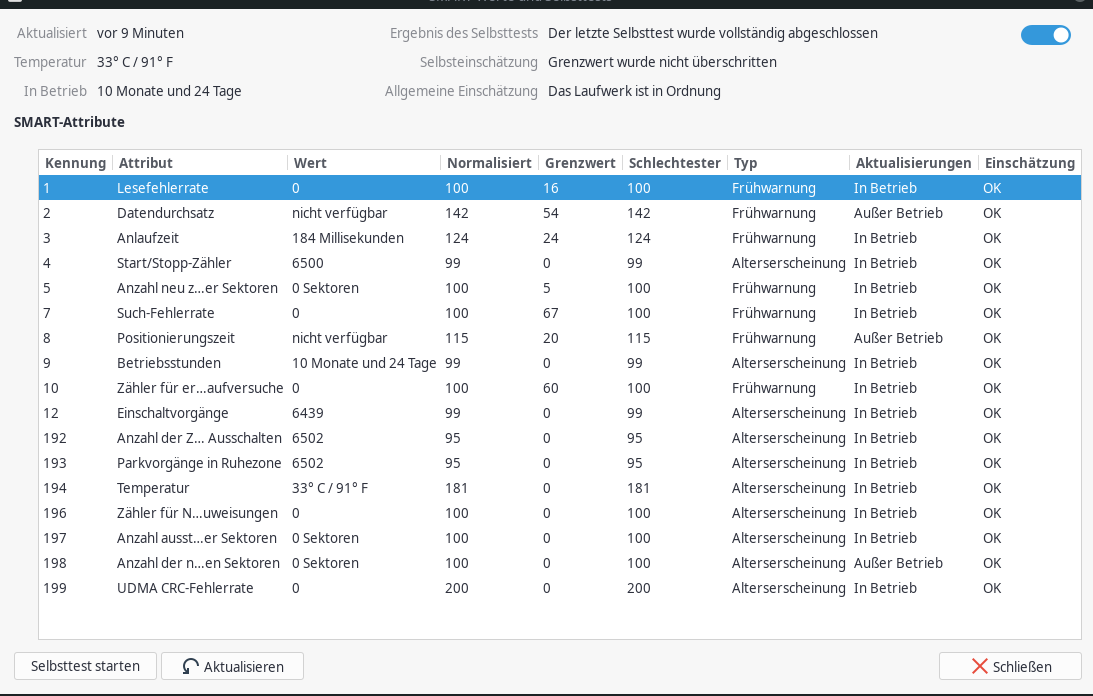Click 'Grenzwert wurde nicht überschritten' text
The image size is (1093, 696).
662,62
